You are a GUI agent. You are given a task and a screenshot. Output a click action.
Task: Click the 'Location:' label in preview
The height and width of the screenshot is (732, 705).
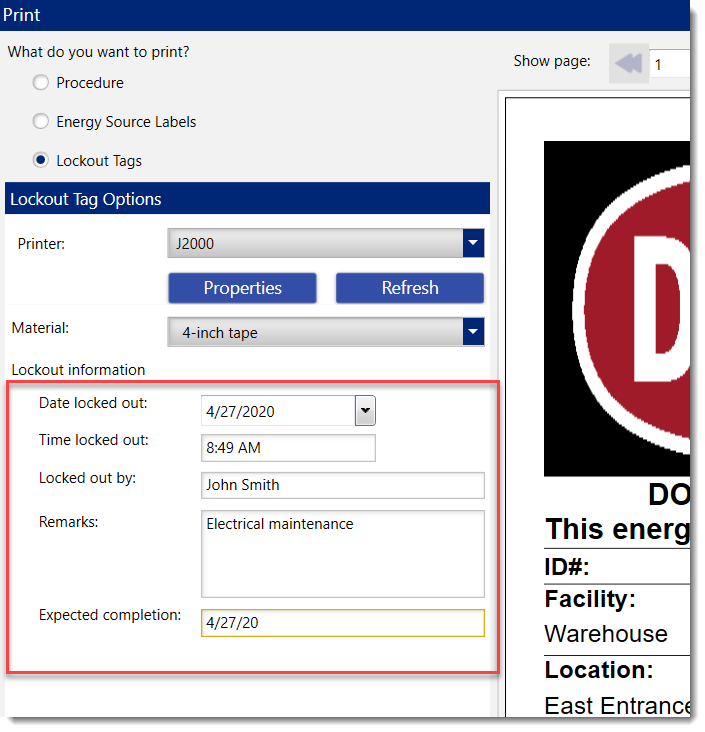coord(599,670)
